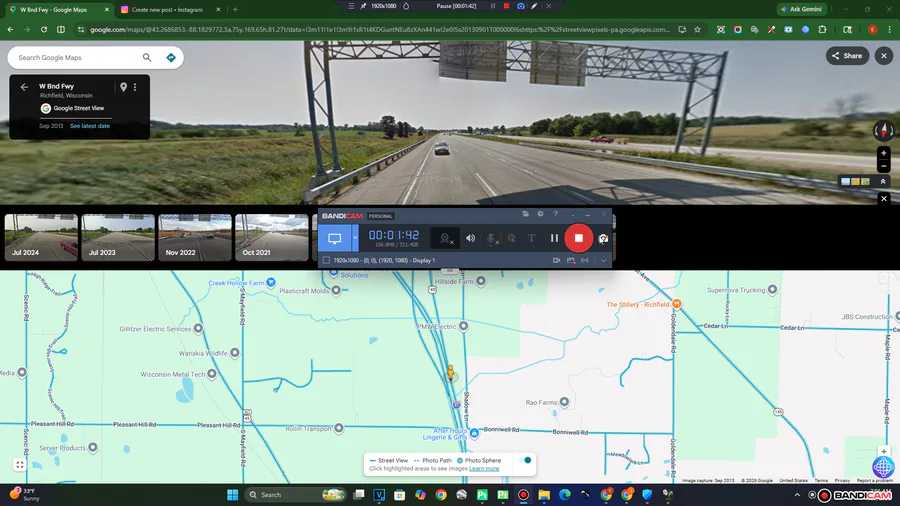Select the Oct 2021 thumbnail
The height and width of the screenshot is (506, 900).
(272, 238)
